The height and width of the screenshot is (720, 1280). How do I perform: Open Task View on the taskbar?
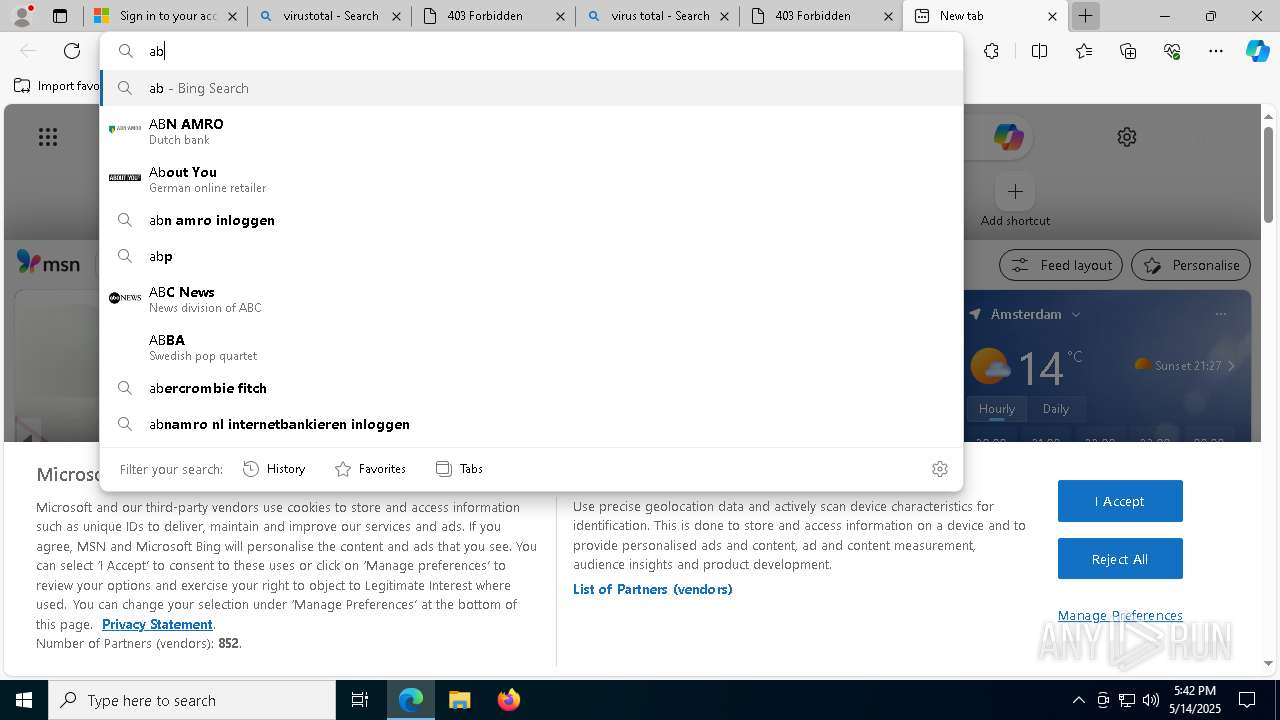point(360,700)
